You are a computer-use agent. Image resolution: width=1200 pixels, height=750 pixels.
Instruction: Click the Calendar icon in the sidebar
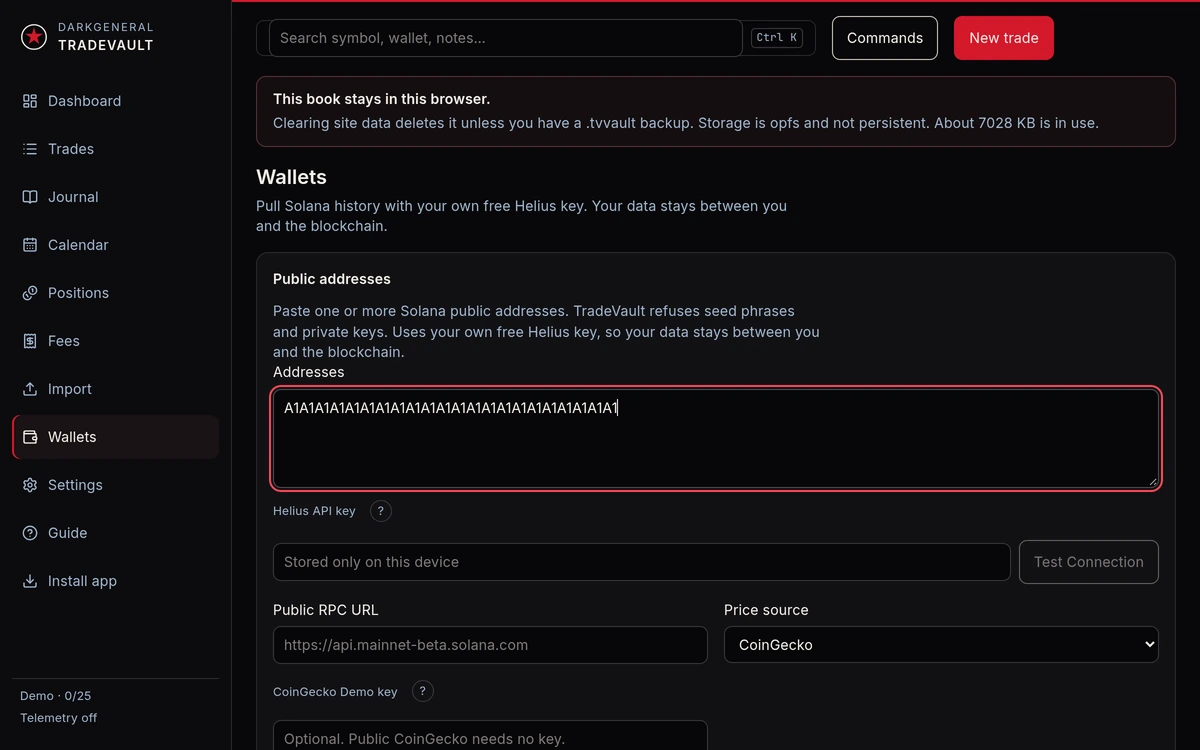point(30,245)
